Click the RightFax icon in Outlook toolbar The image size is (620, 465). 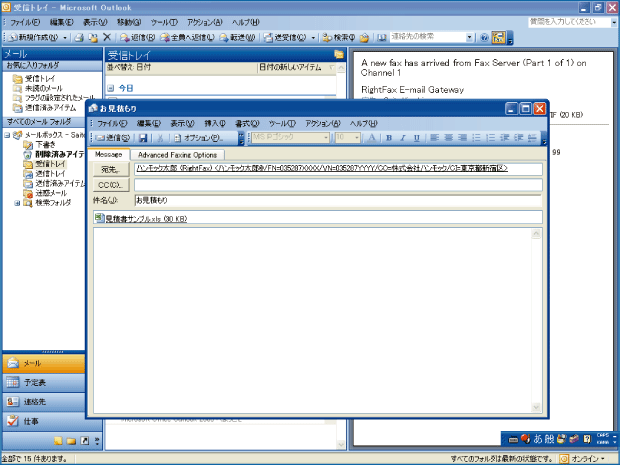pyautogui.click(x=499, y=38)
